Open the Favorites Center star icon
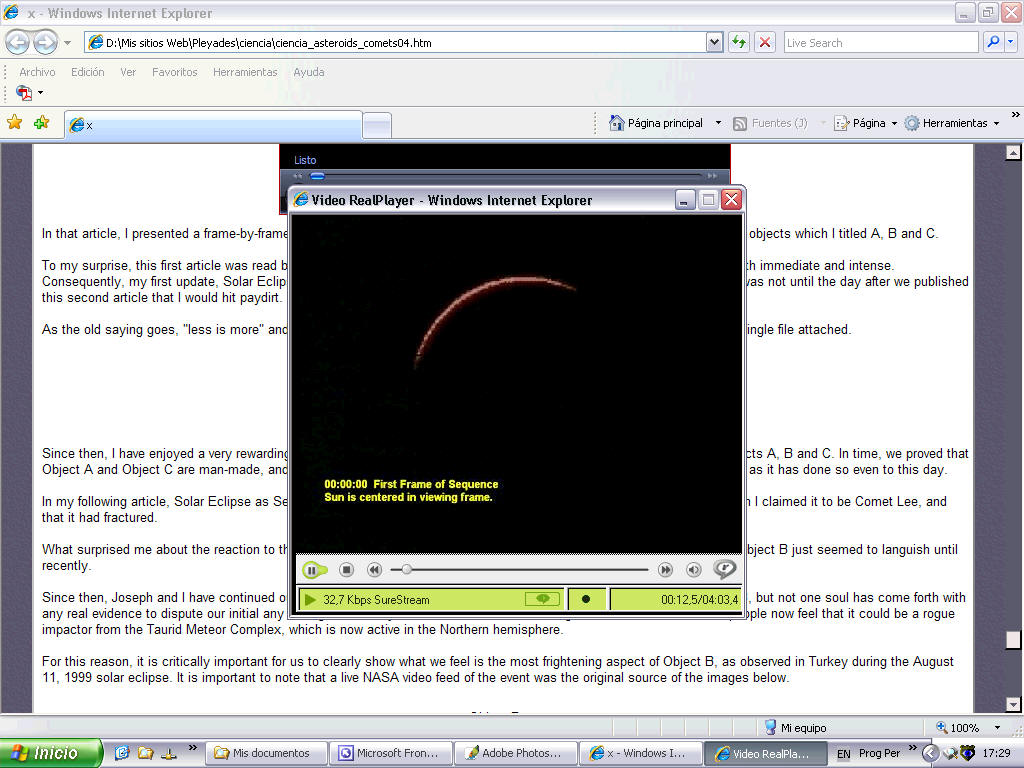 [15, 123]
